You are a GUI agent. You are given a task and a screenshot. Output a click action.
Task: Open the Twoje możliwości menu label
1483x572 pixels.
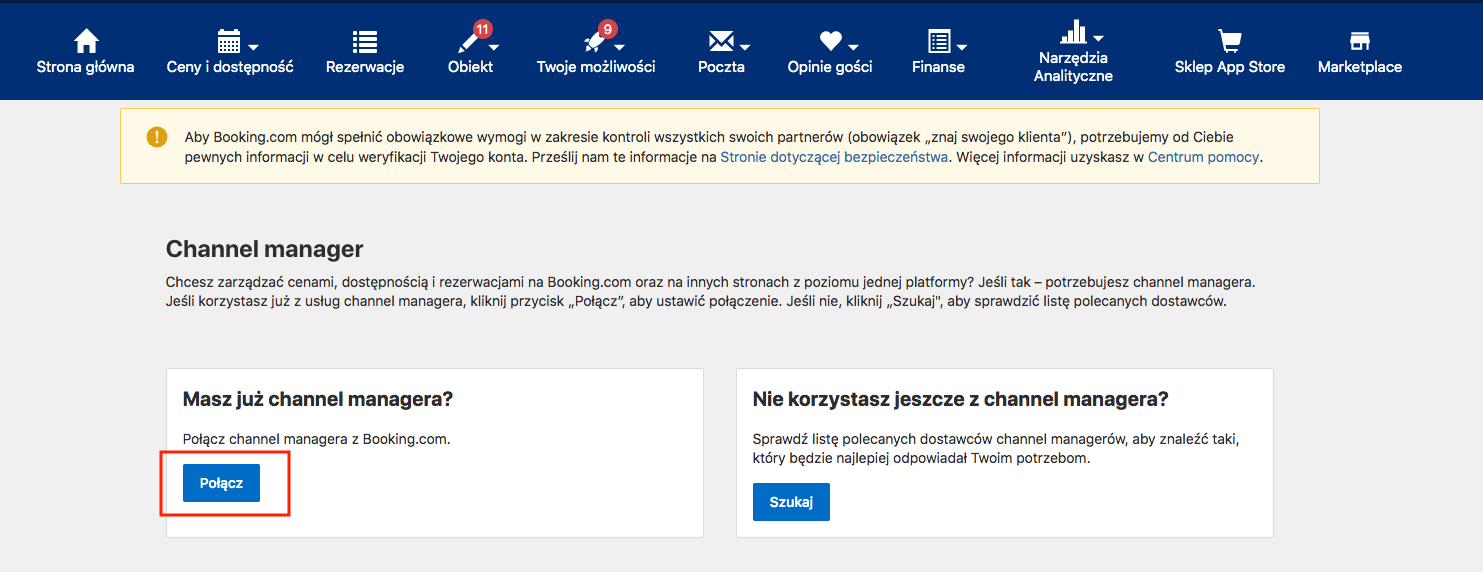(596, 67)
